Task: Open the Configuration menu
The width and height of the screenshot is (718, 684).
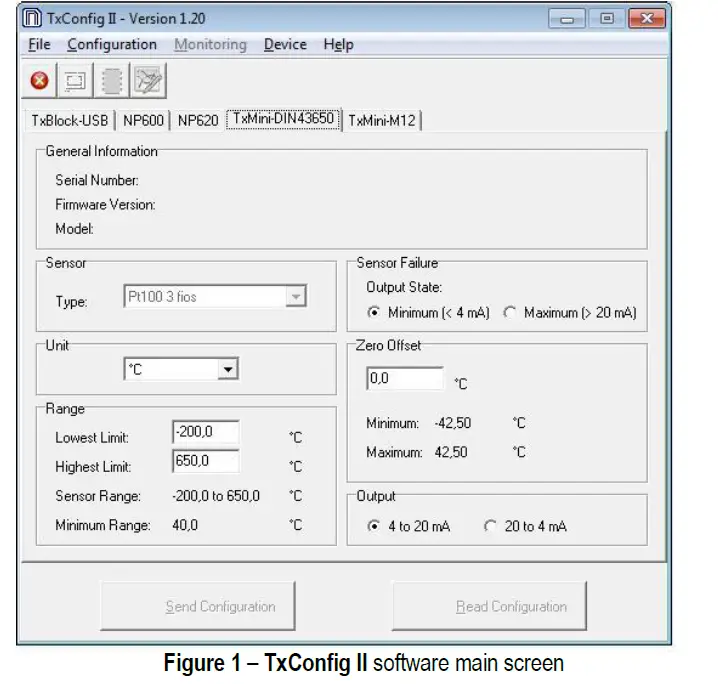Action: [x=112, y=44]
